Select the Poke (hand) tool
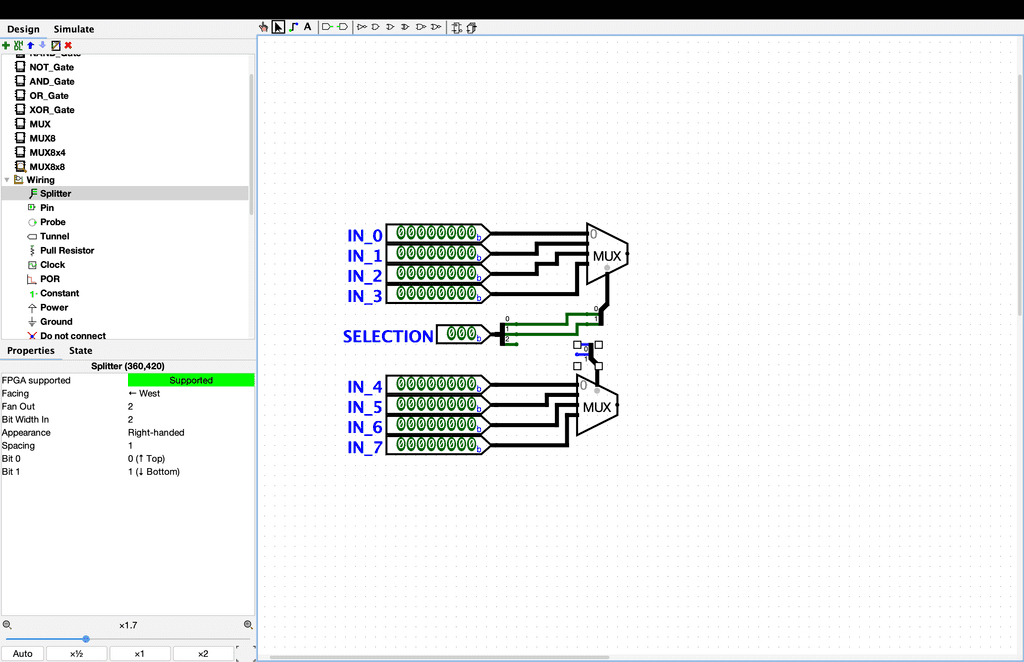The height and width of the screenshot is (662, 1024). (264, 27)
